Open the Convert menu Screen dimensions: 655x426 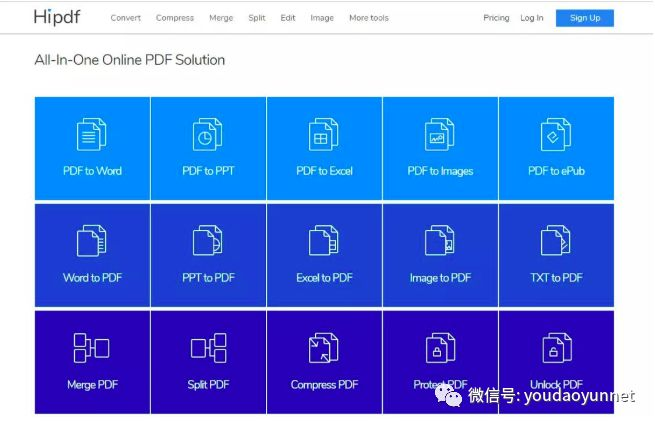pyautogui.click(x=125, y=18)
